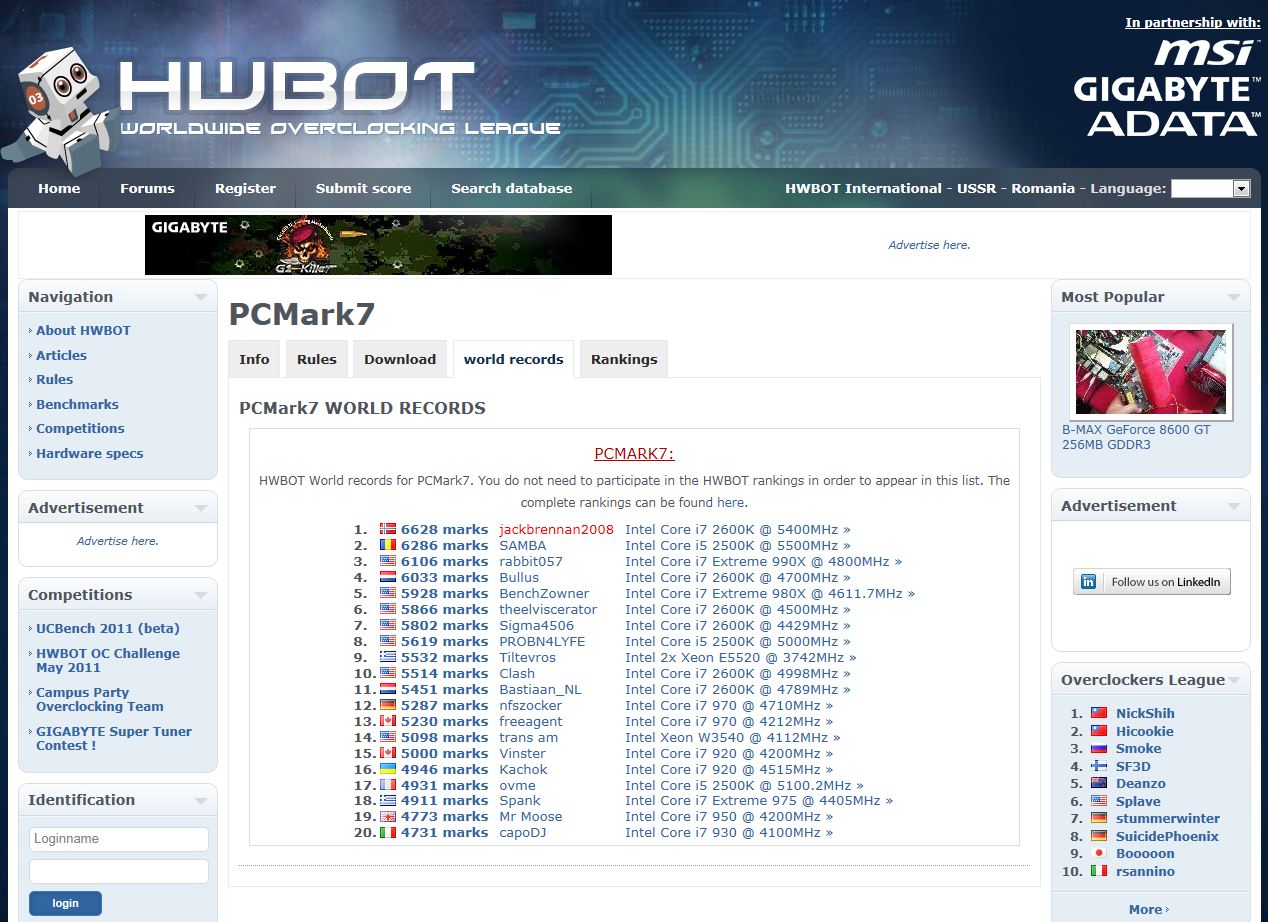Click the flag beside capoDJ
Viewport: 1268px width, 922px height.
388,833
